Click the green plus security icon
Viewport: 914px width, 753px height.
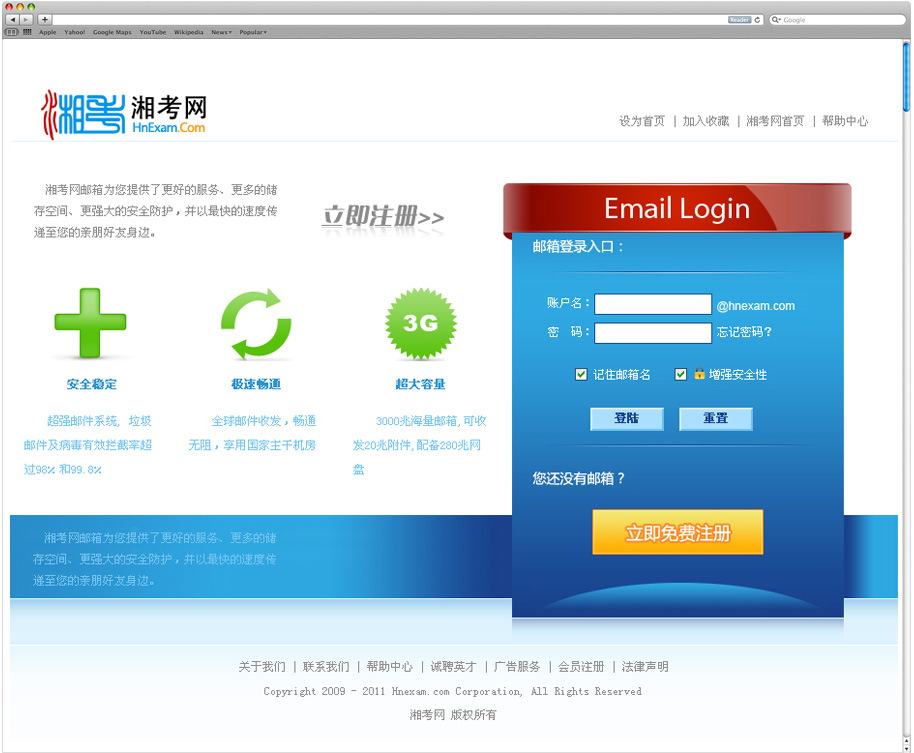tap(90, 322)
